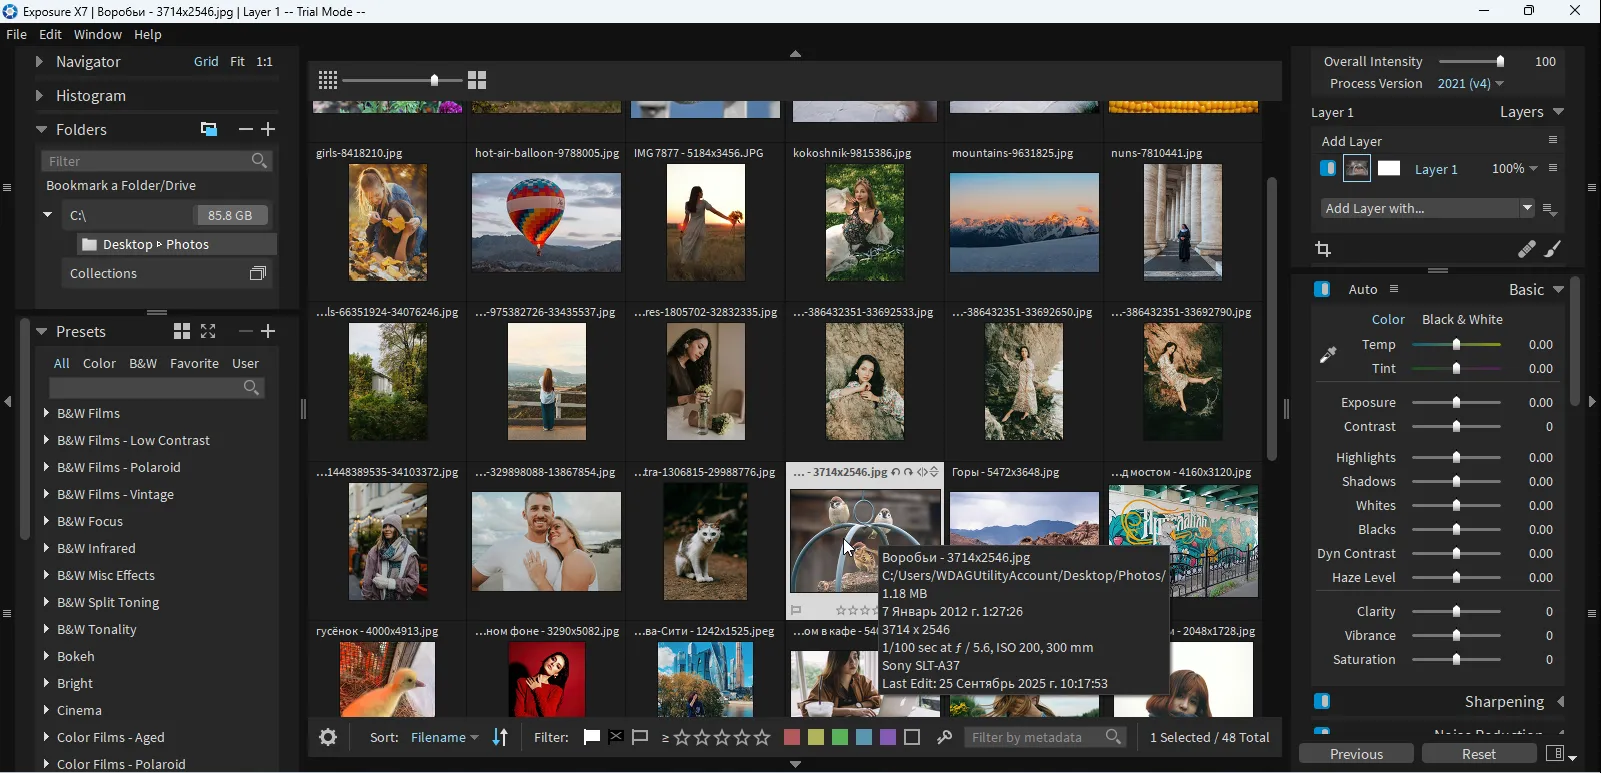Remove preset with Presets minus icon
The image size is (1601, 773).
pyautogui.click(x=245, y=331)
